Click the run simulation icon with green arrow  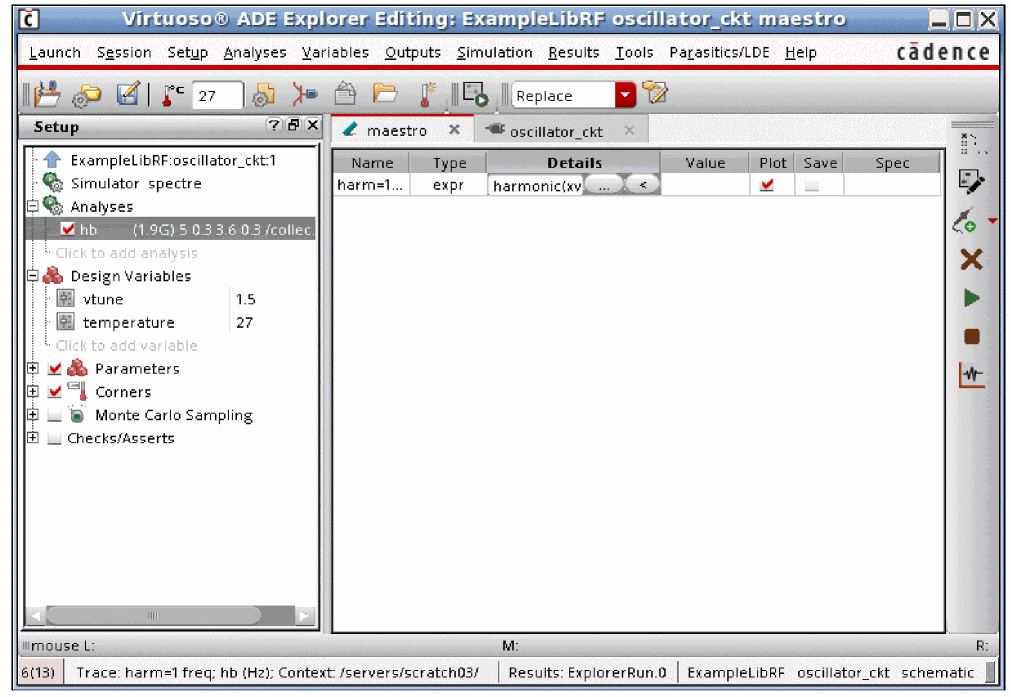tap(475, 94)
